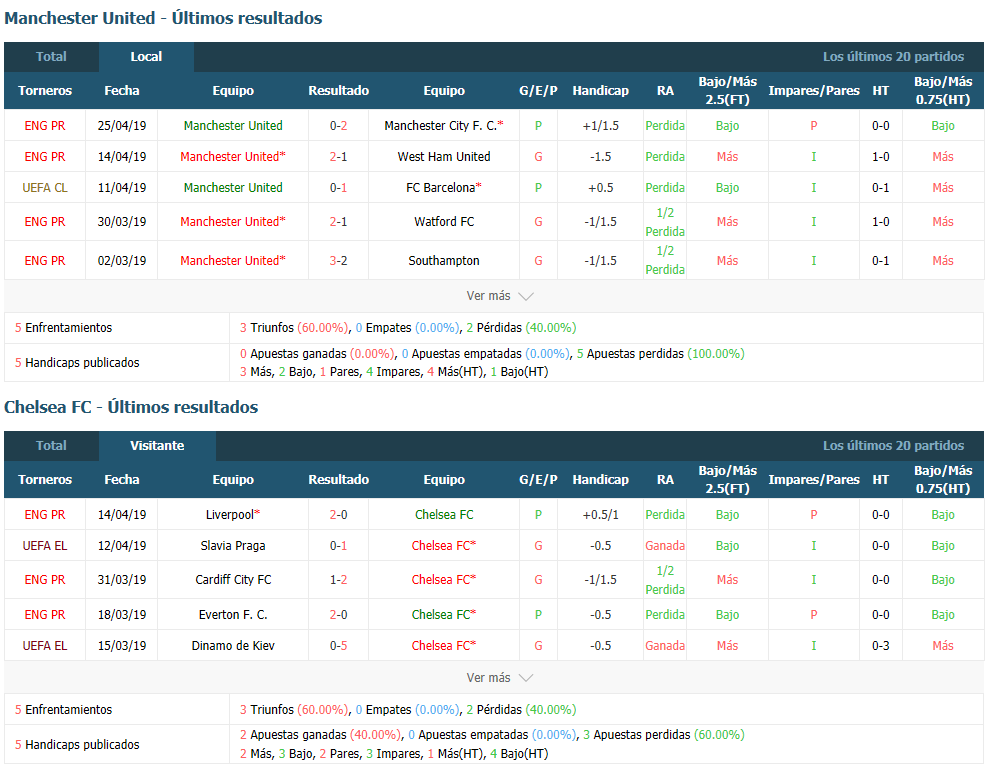The width and height of the screenshot is (993, 769).
Task: Open West Ham United team link
Action: (x=443, y=156)
